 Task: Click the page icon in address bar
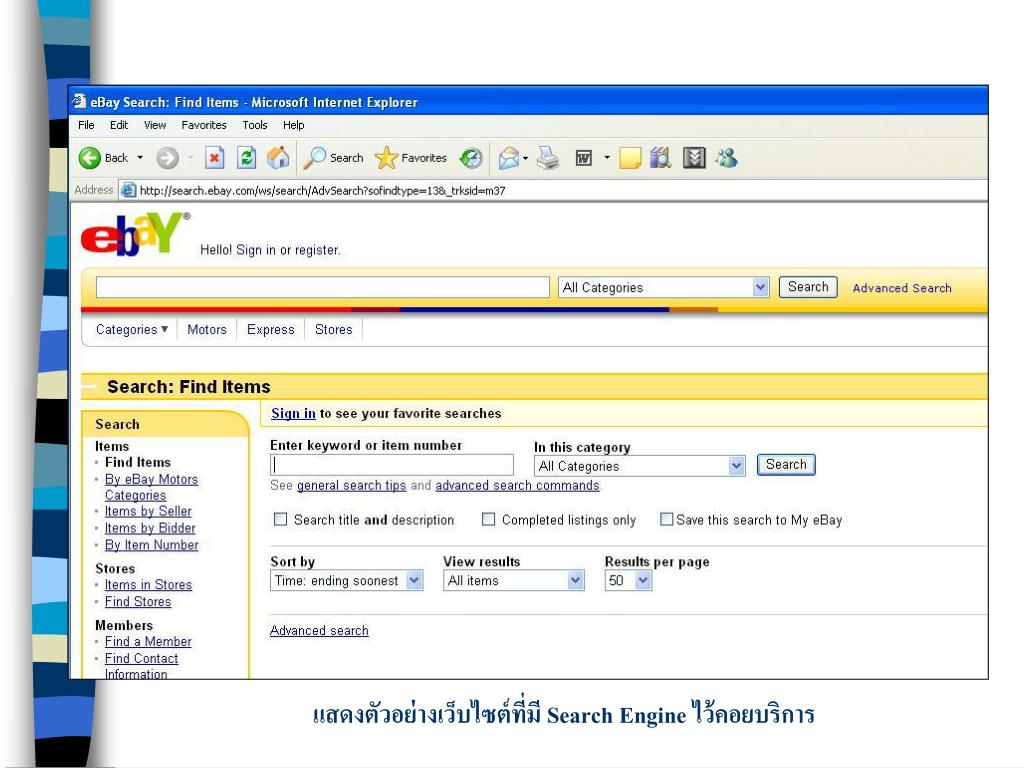pyautogui.click(x=129, y=190)
